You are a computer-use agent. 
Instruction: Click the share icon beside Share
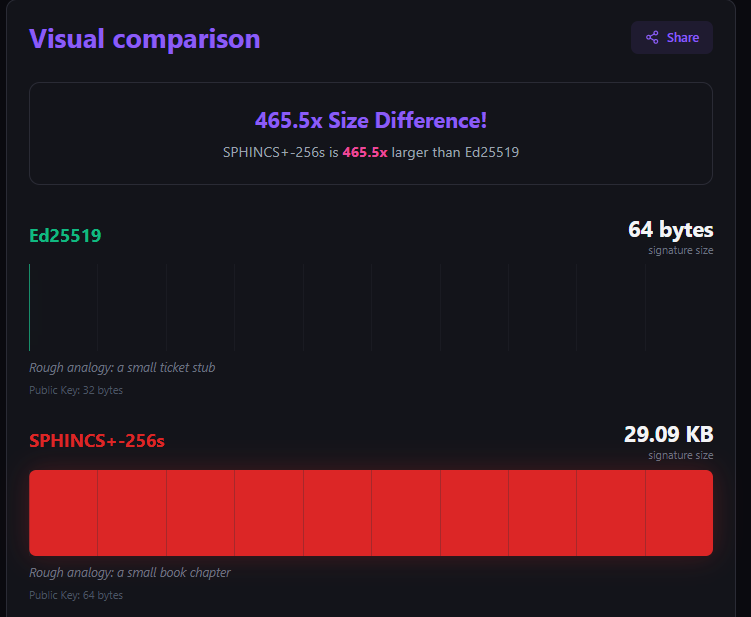click(x=652, y=37)
